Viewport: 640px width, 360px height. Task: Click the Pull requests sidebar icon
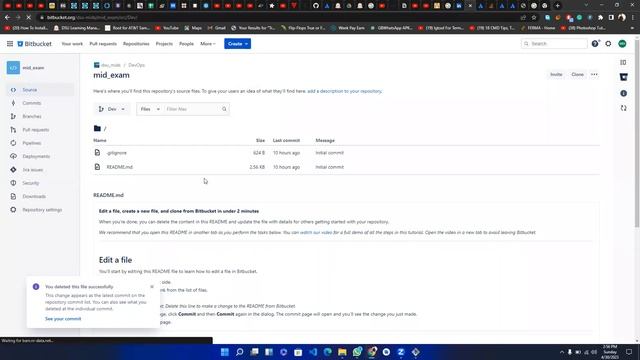tap(13, 130)
